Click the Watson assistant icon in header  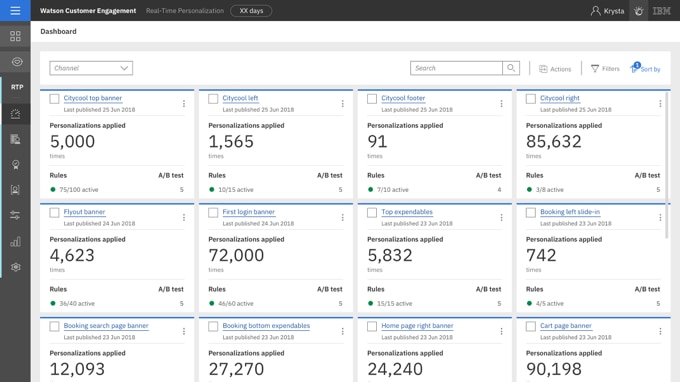[x=638, y=11]
